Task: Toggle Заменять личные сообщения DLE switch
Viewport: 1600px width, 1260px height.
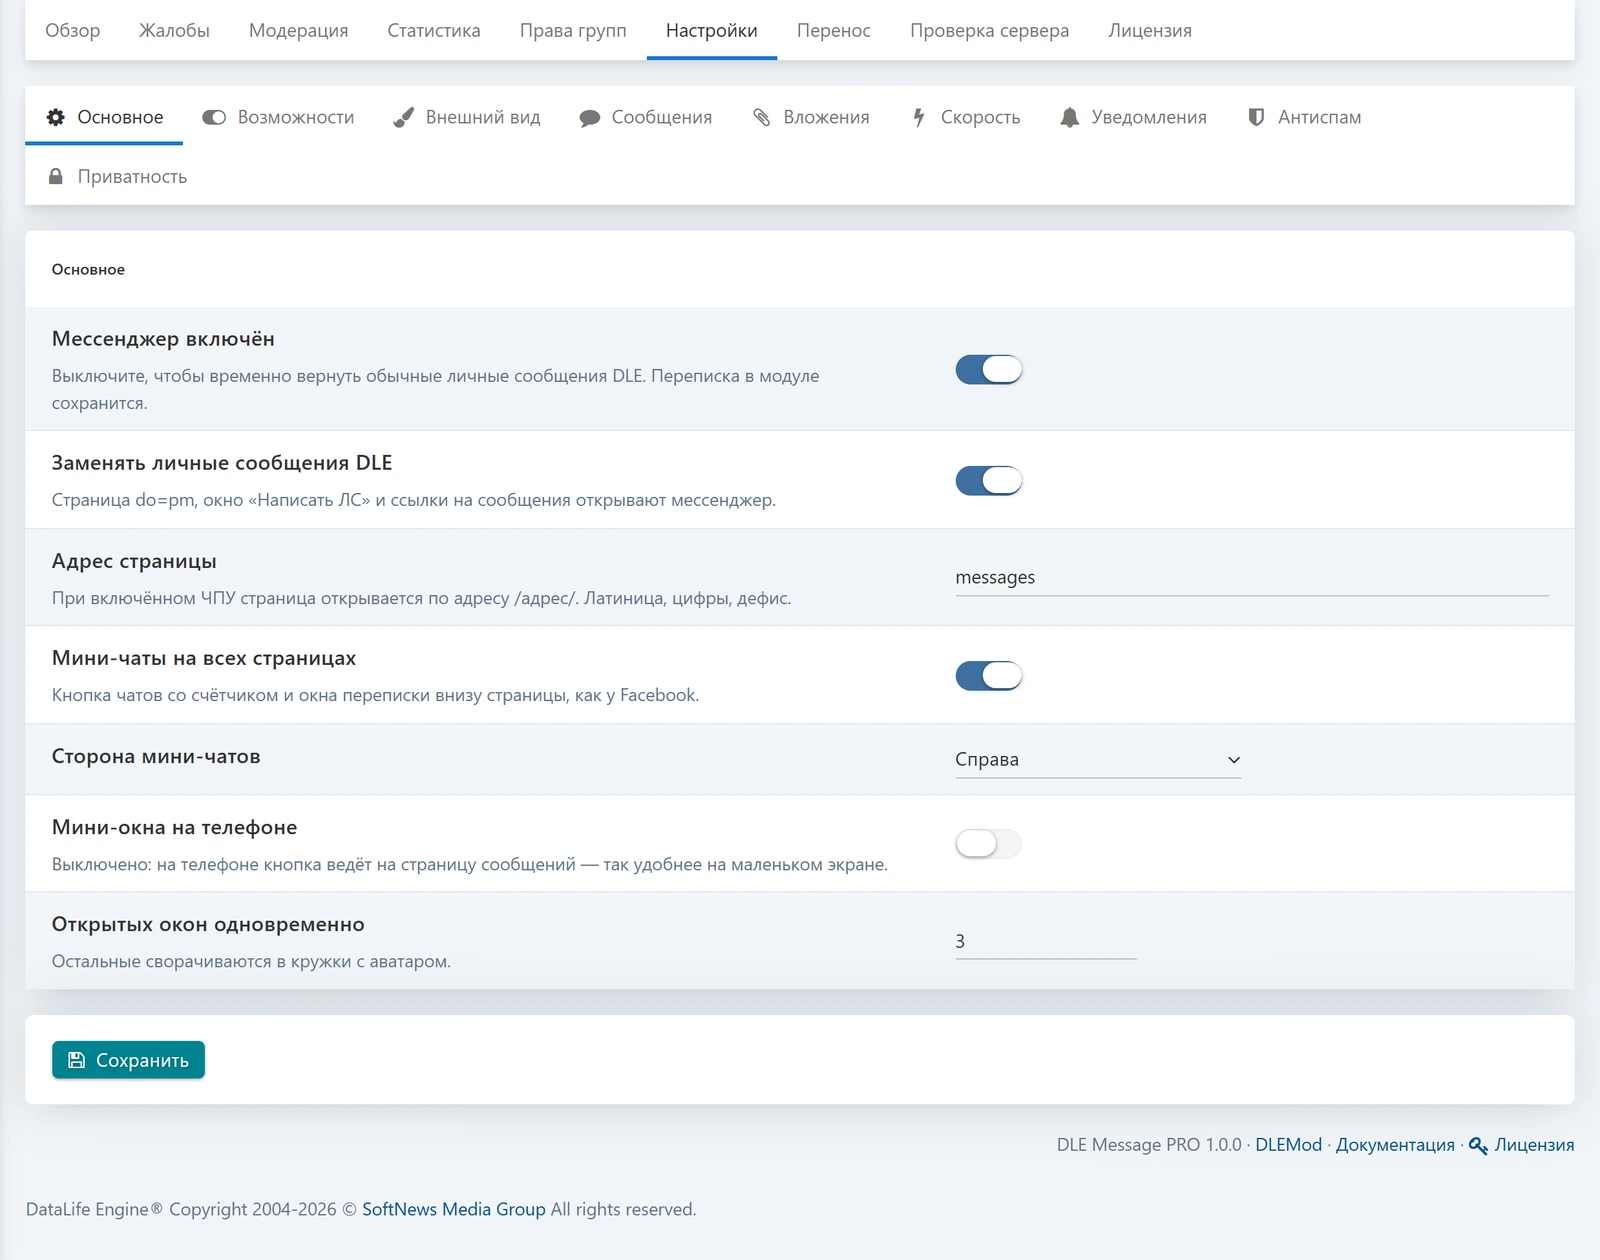Action: 988,480
